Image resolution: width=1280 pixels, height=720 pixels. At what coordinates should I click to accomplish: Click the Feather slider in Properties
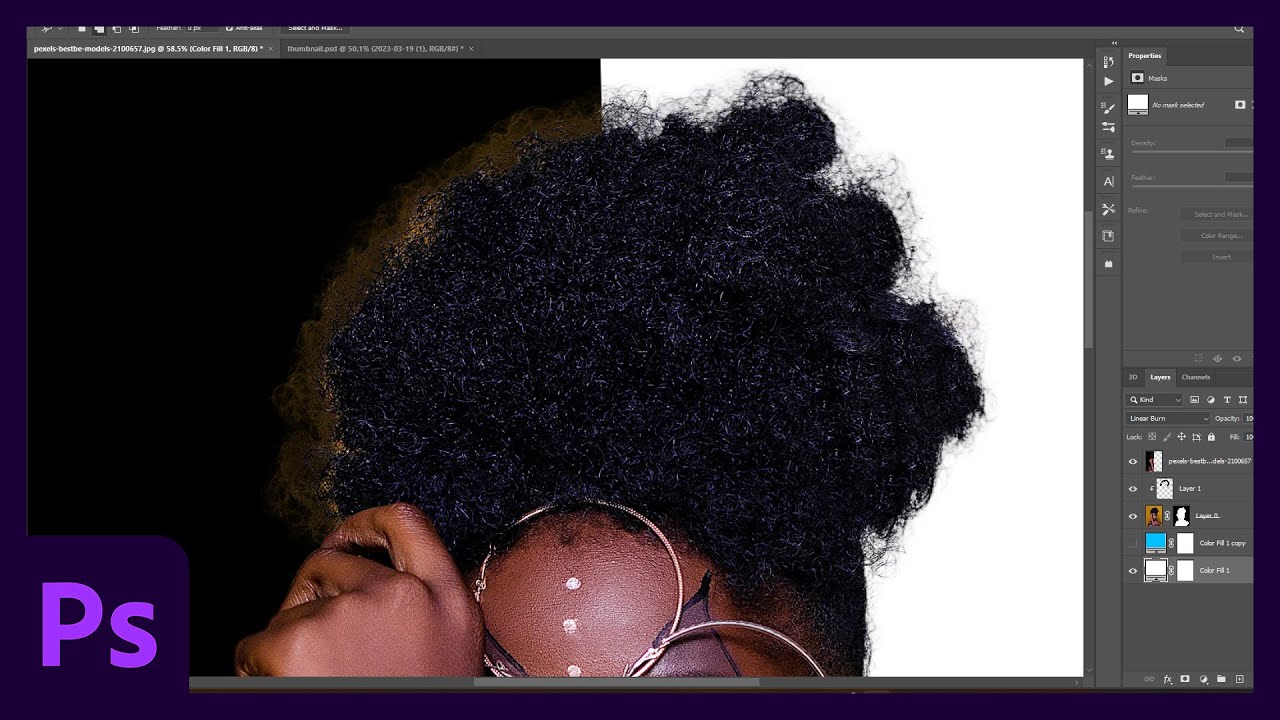pos(1190,187)
